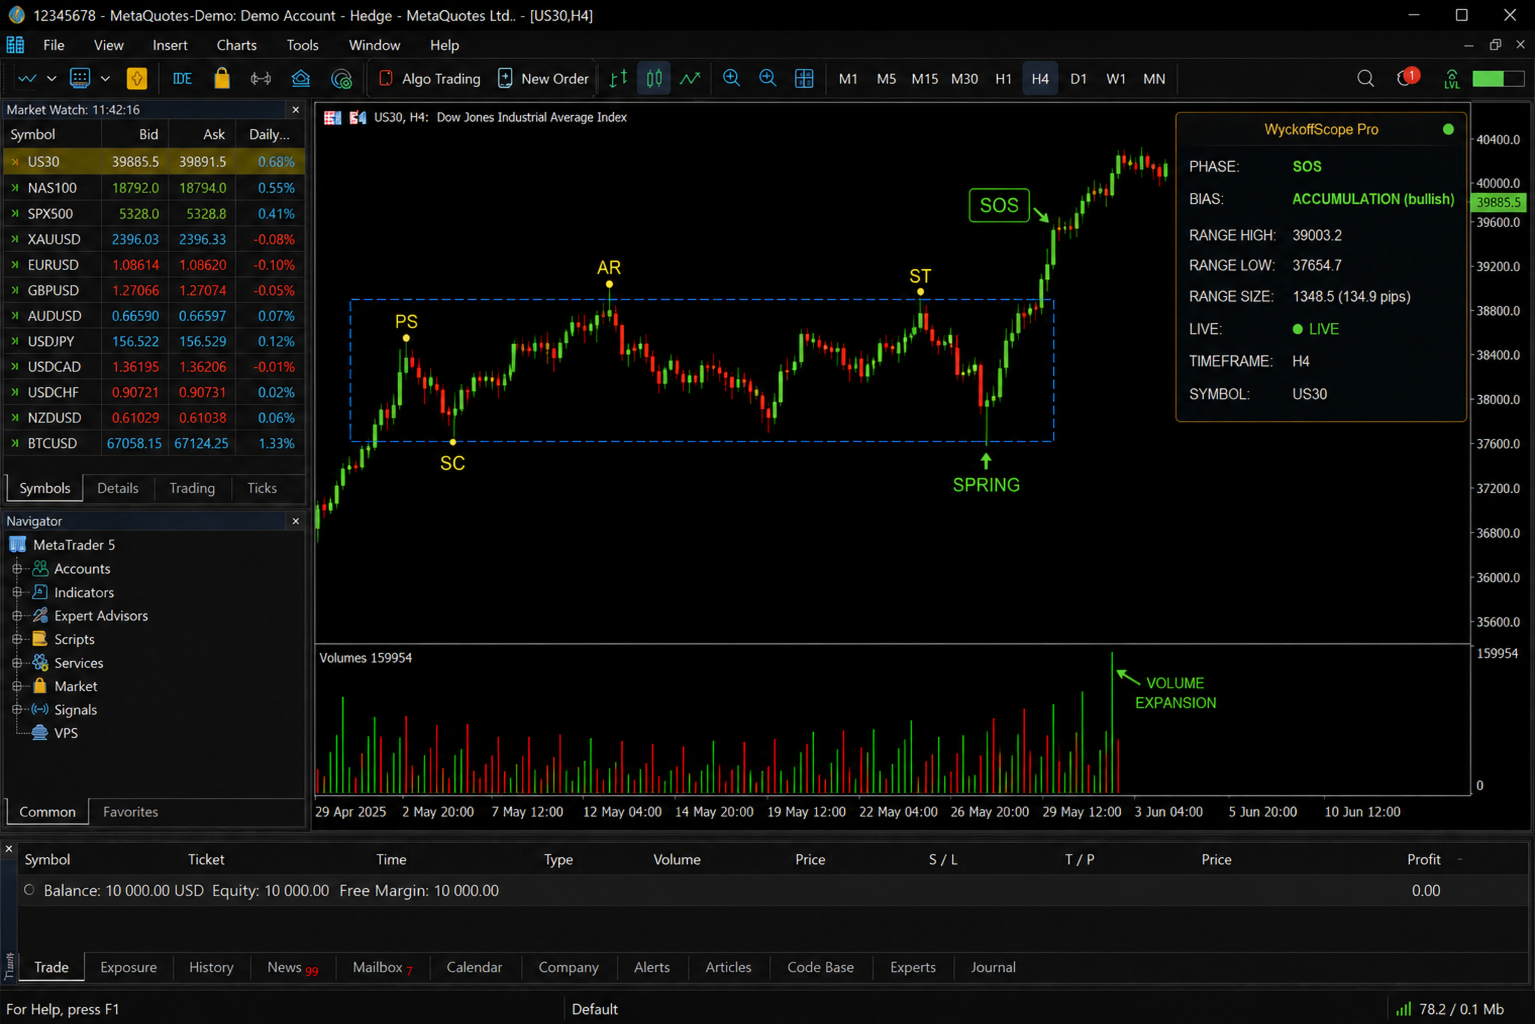Expand the Services tree node
Image resolution: width=1535 pixels, height=1024 pixels.
tap(17, 662)
